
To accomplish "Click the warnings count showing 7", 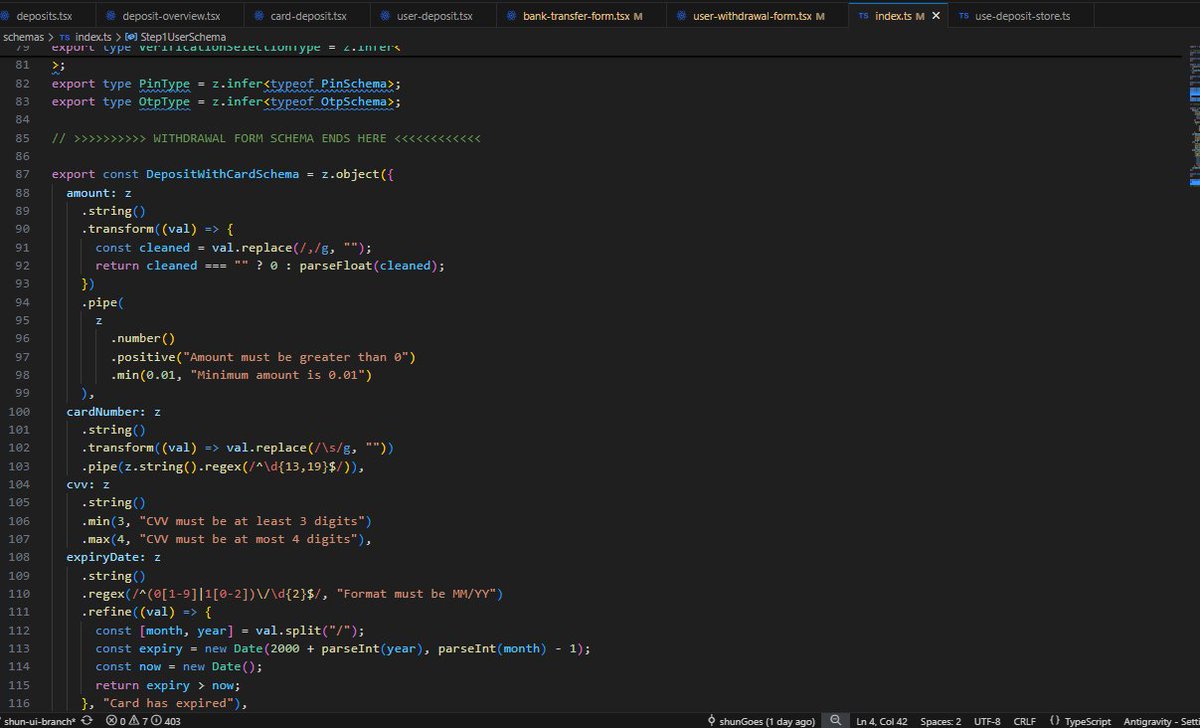I will point(139,720).
